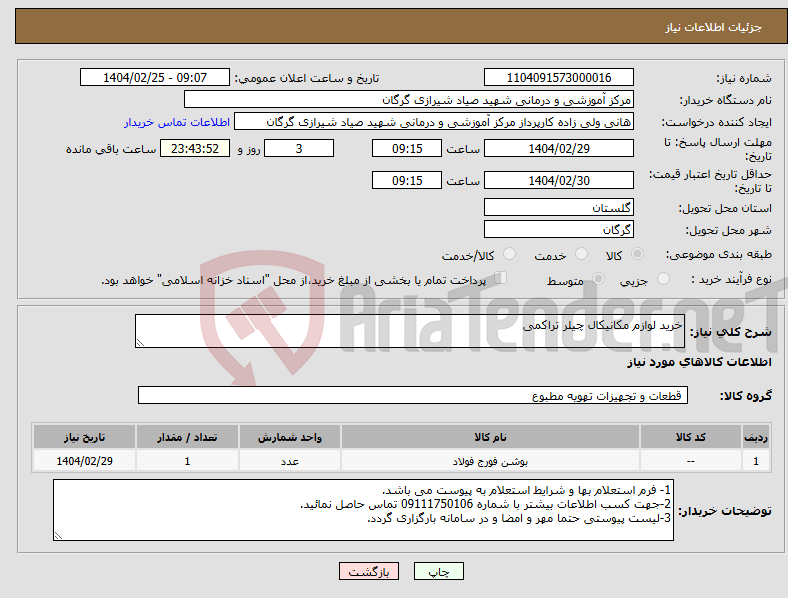Image resolution: width=788 pixels, height=598 pixels.
Task: Click the بازگشت back button
Action: pos(369,571)
